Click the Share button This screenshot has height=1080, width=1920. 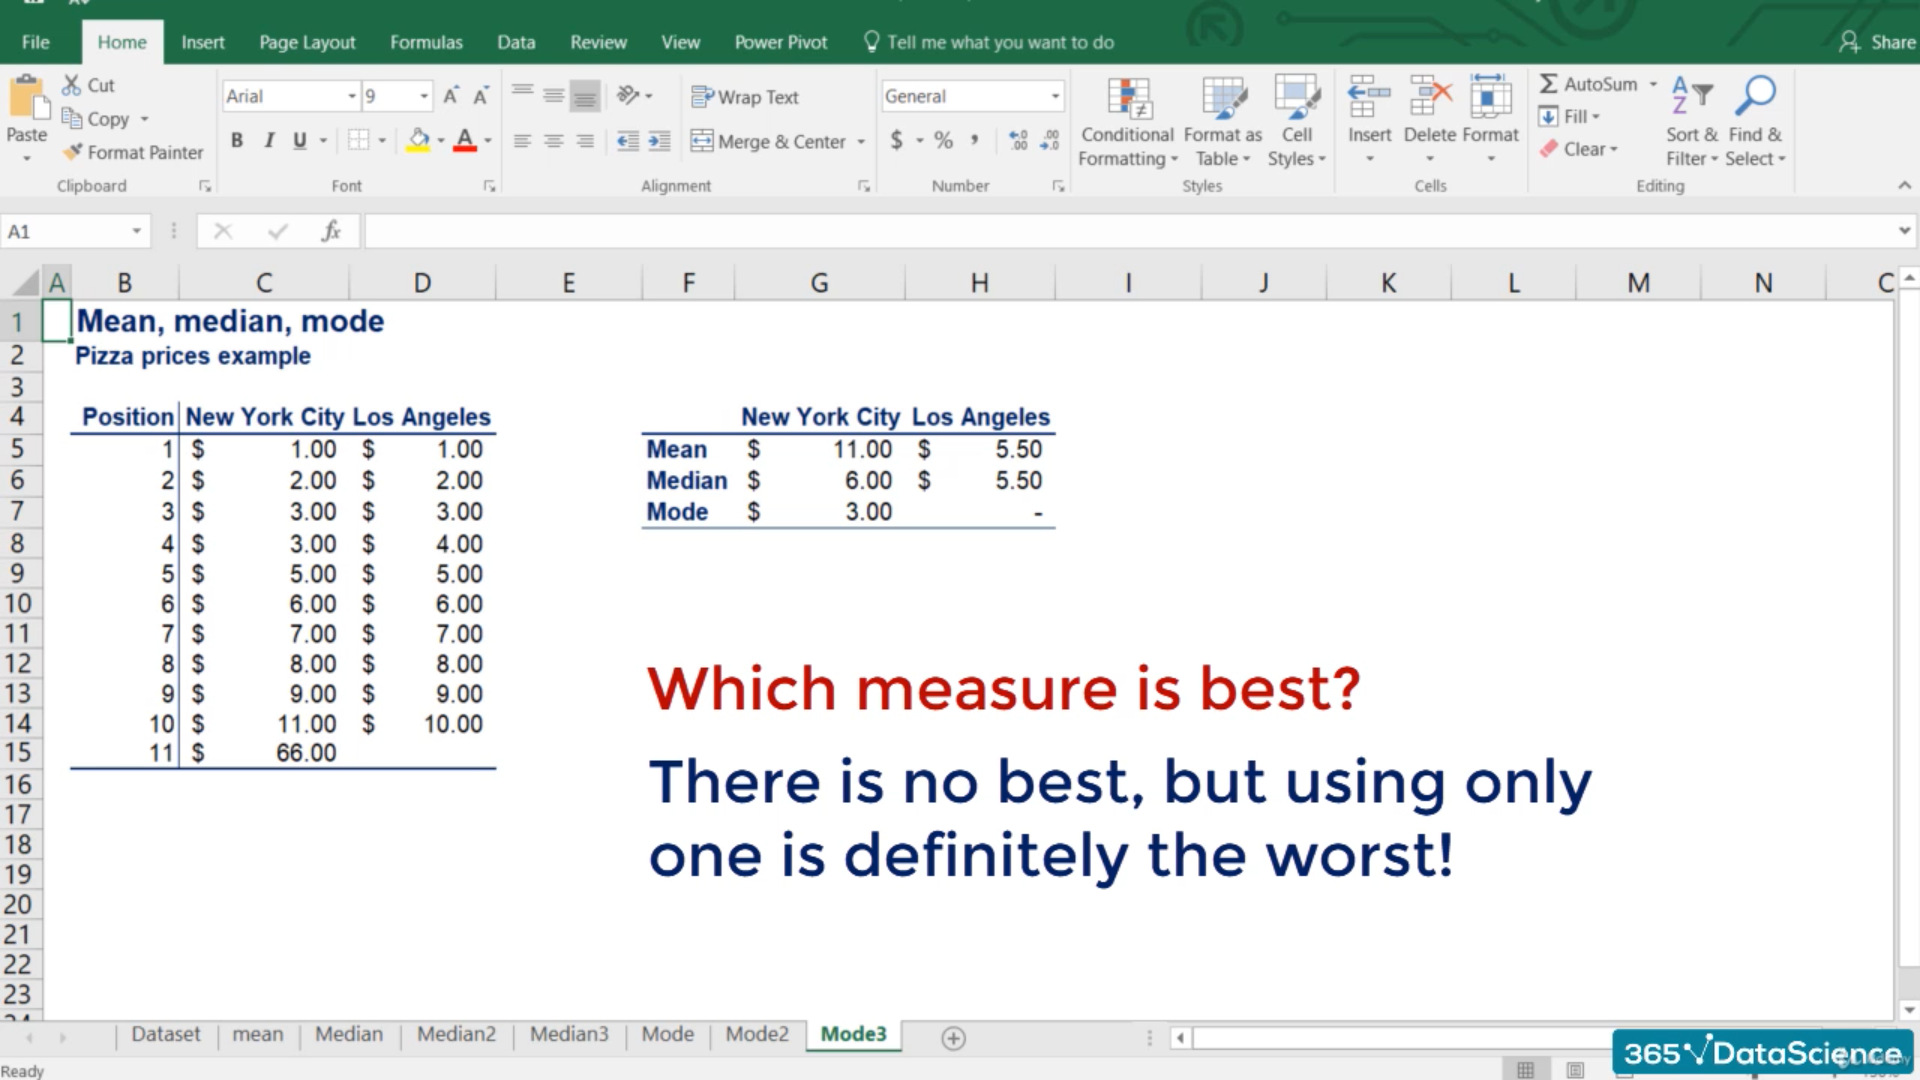click(1878, 42)
